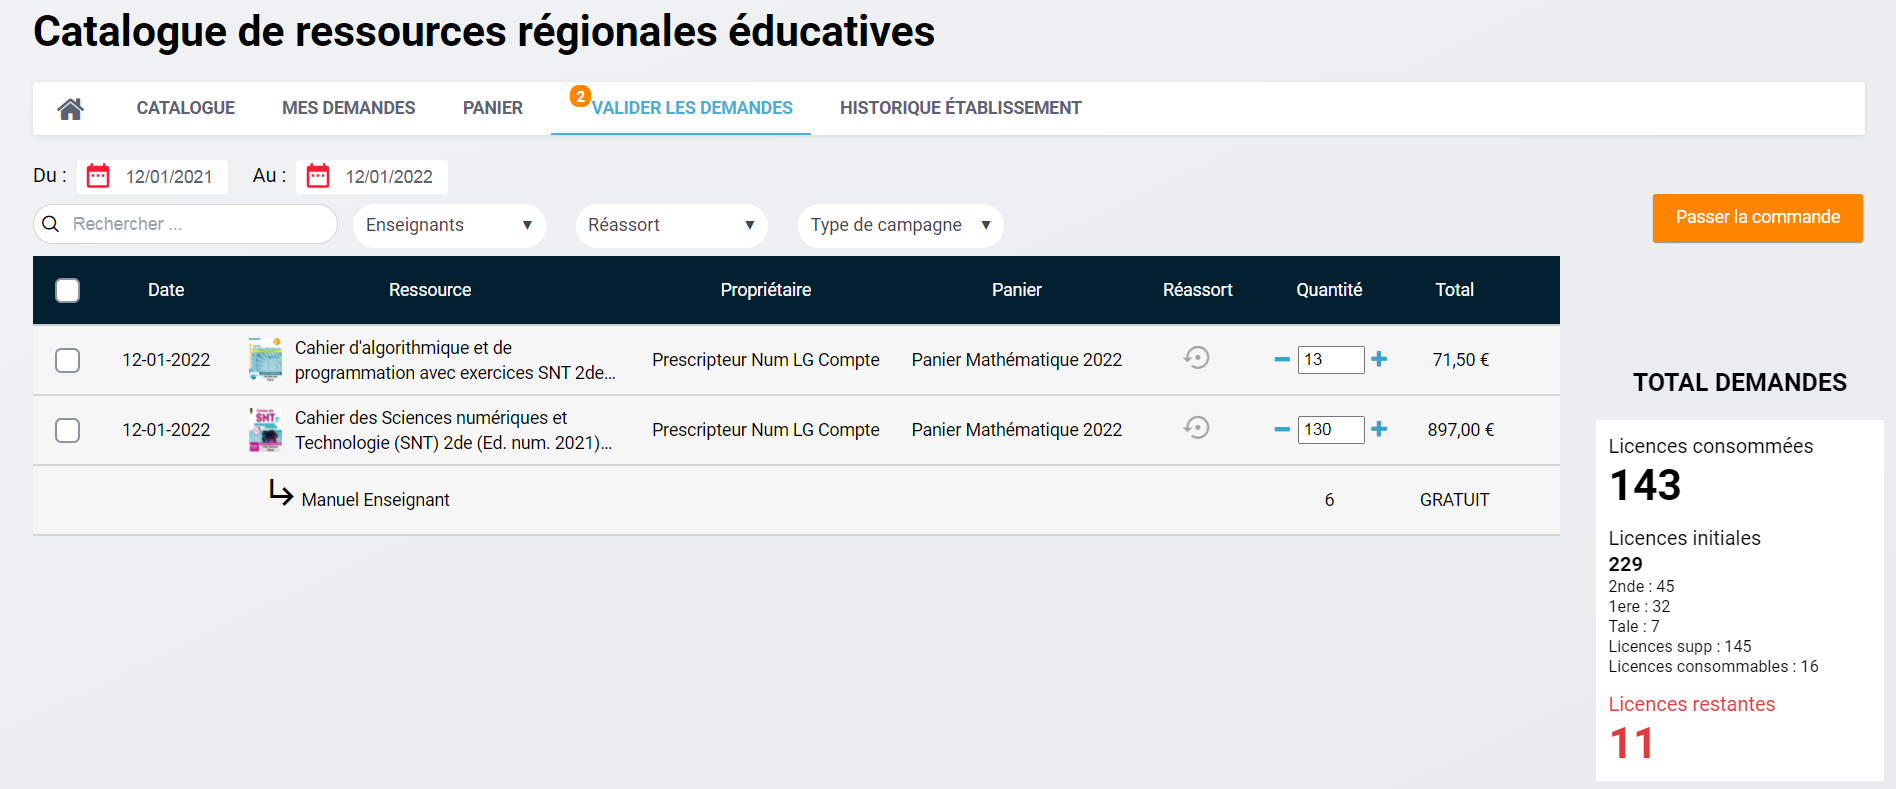Increase quantity of the 130-license row

pos(1379,429)
